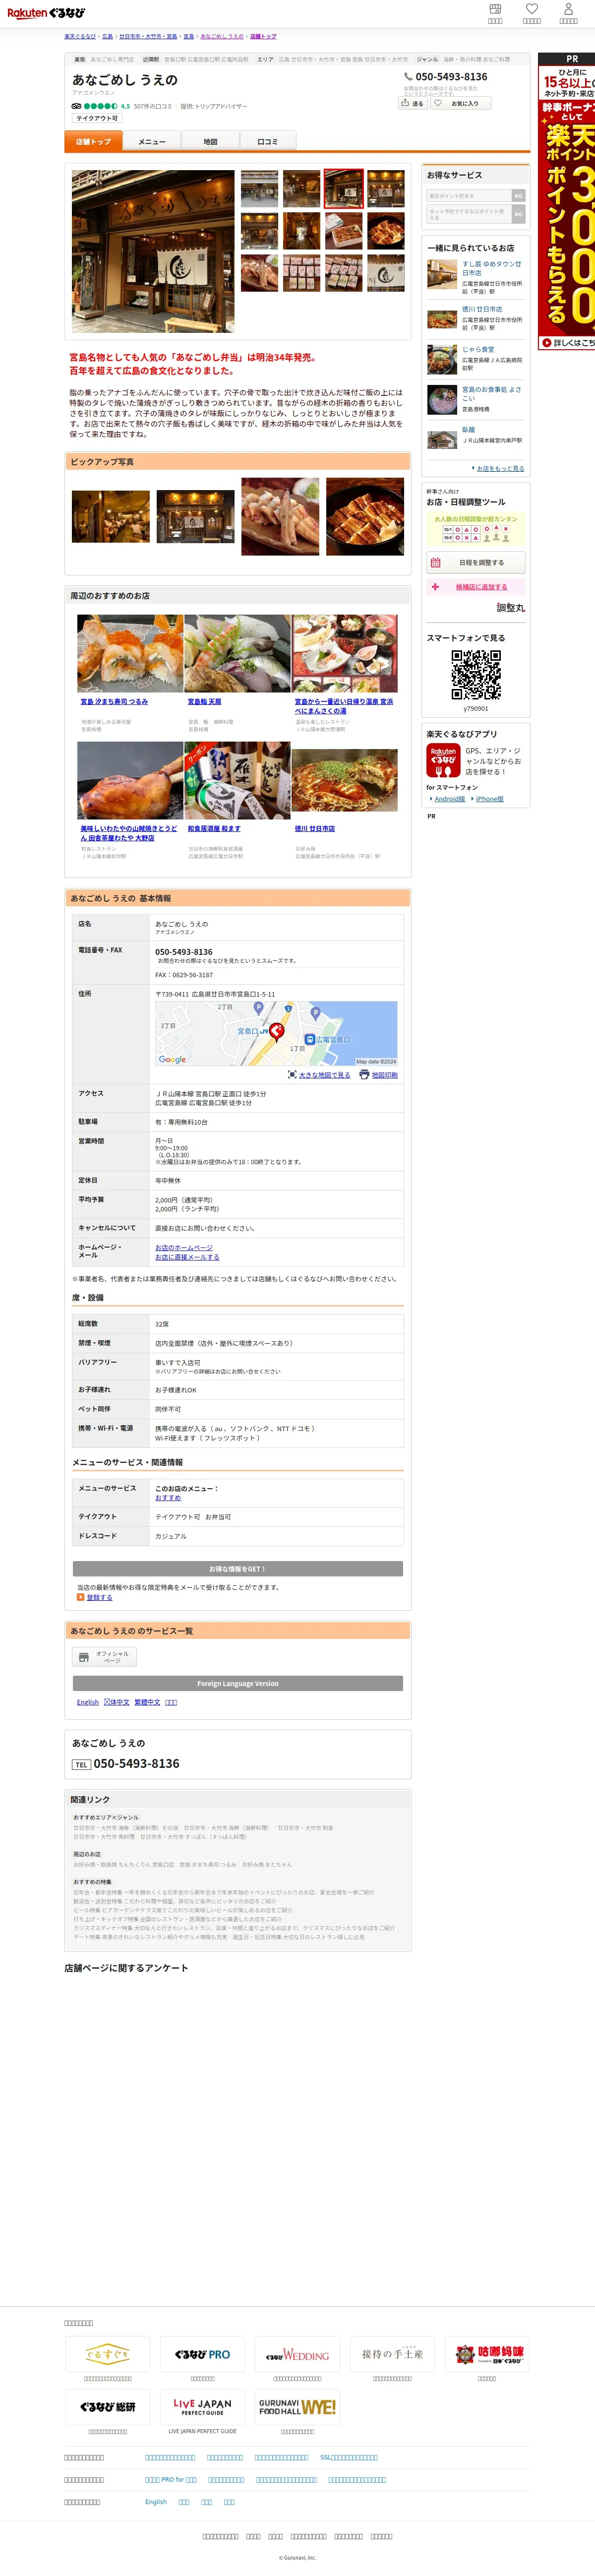Click the ぐるすぐり footer logo
Screen dimensions: 595x2576
pos(107,2354)
